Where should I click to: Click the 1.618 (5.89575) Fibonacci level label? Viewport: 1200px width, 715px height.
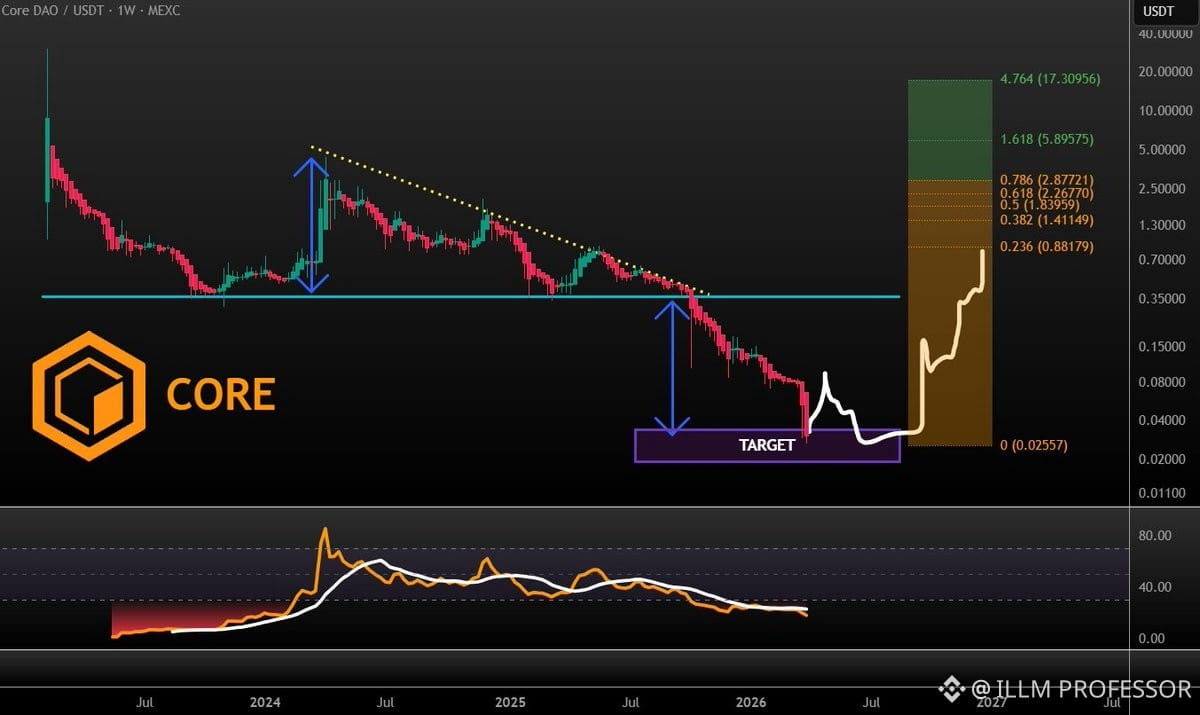tap(1047, 141)
